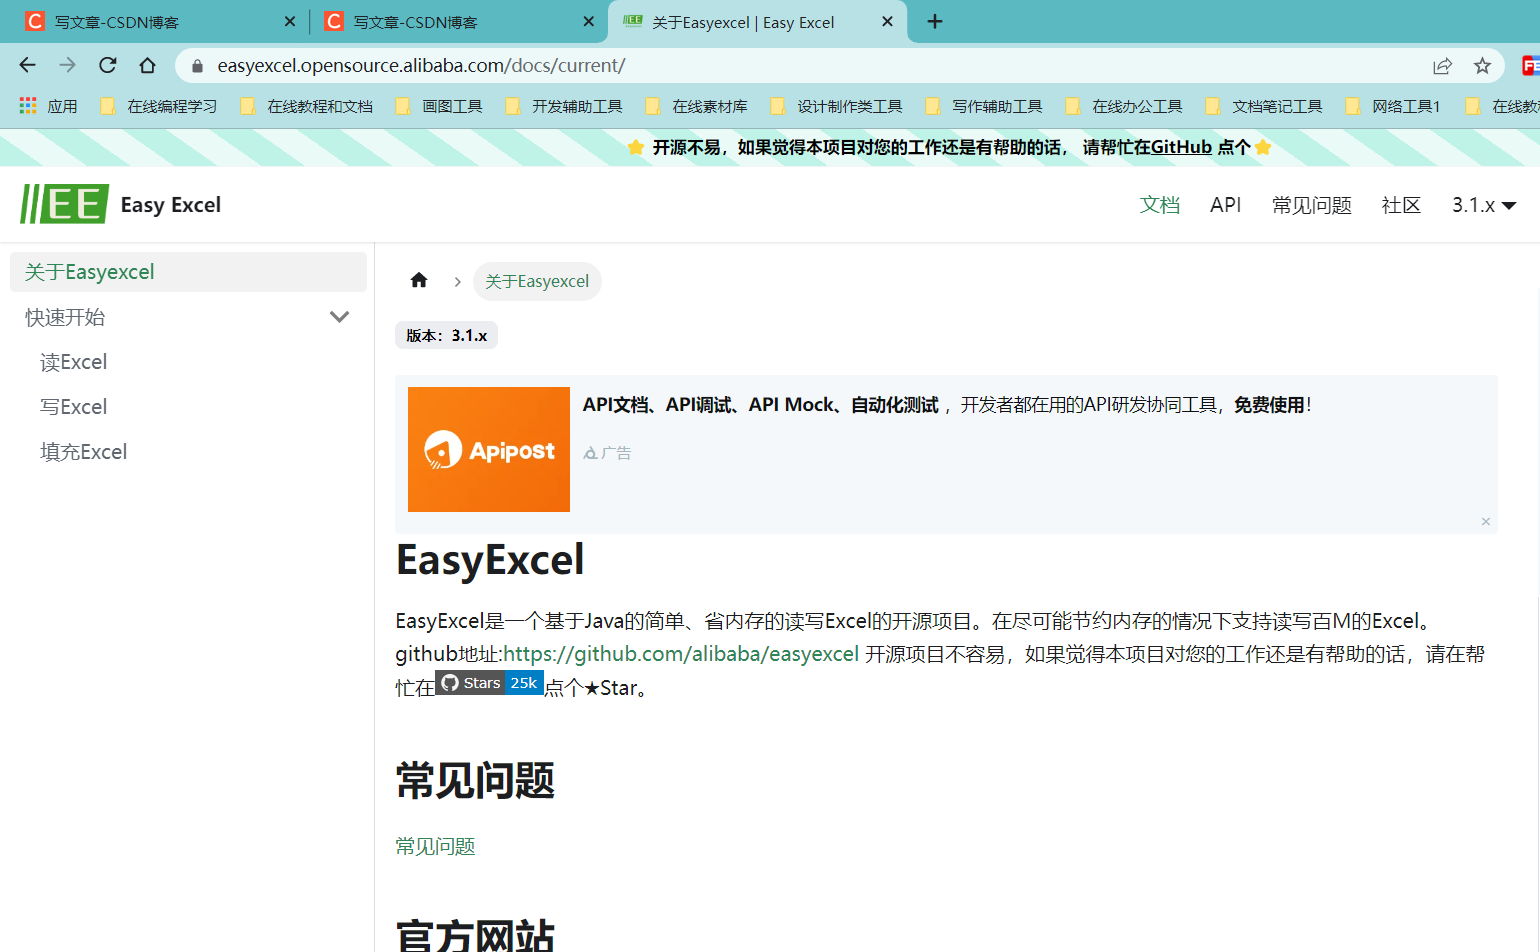Viewport: 1540px width, 952px height.
Task: Bookmark this page with the star icon
Action: [1482, 66]
